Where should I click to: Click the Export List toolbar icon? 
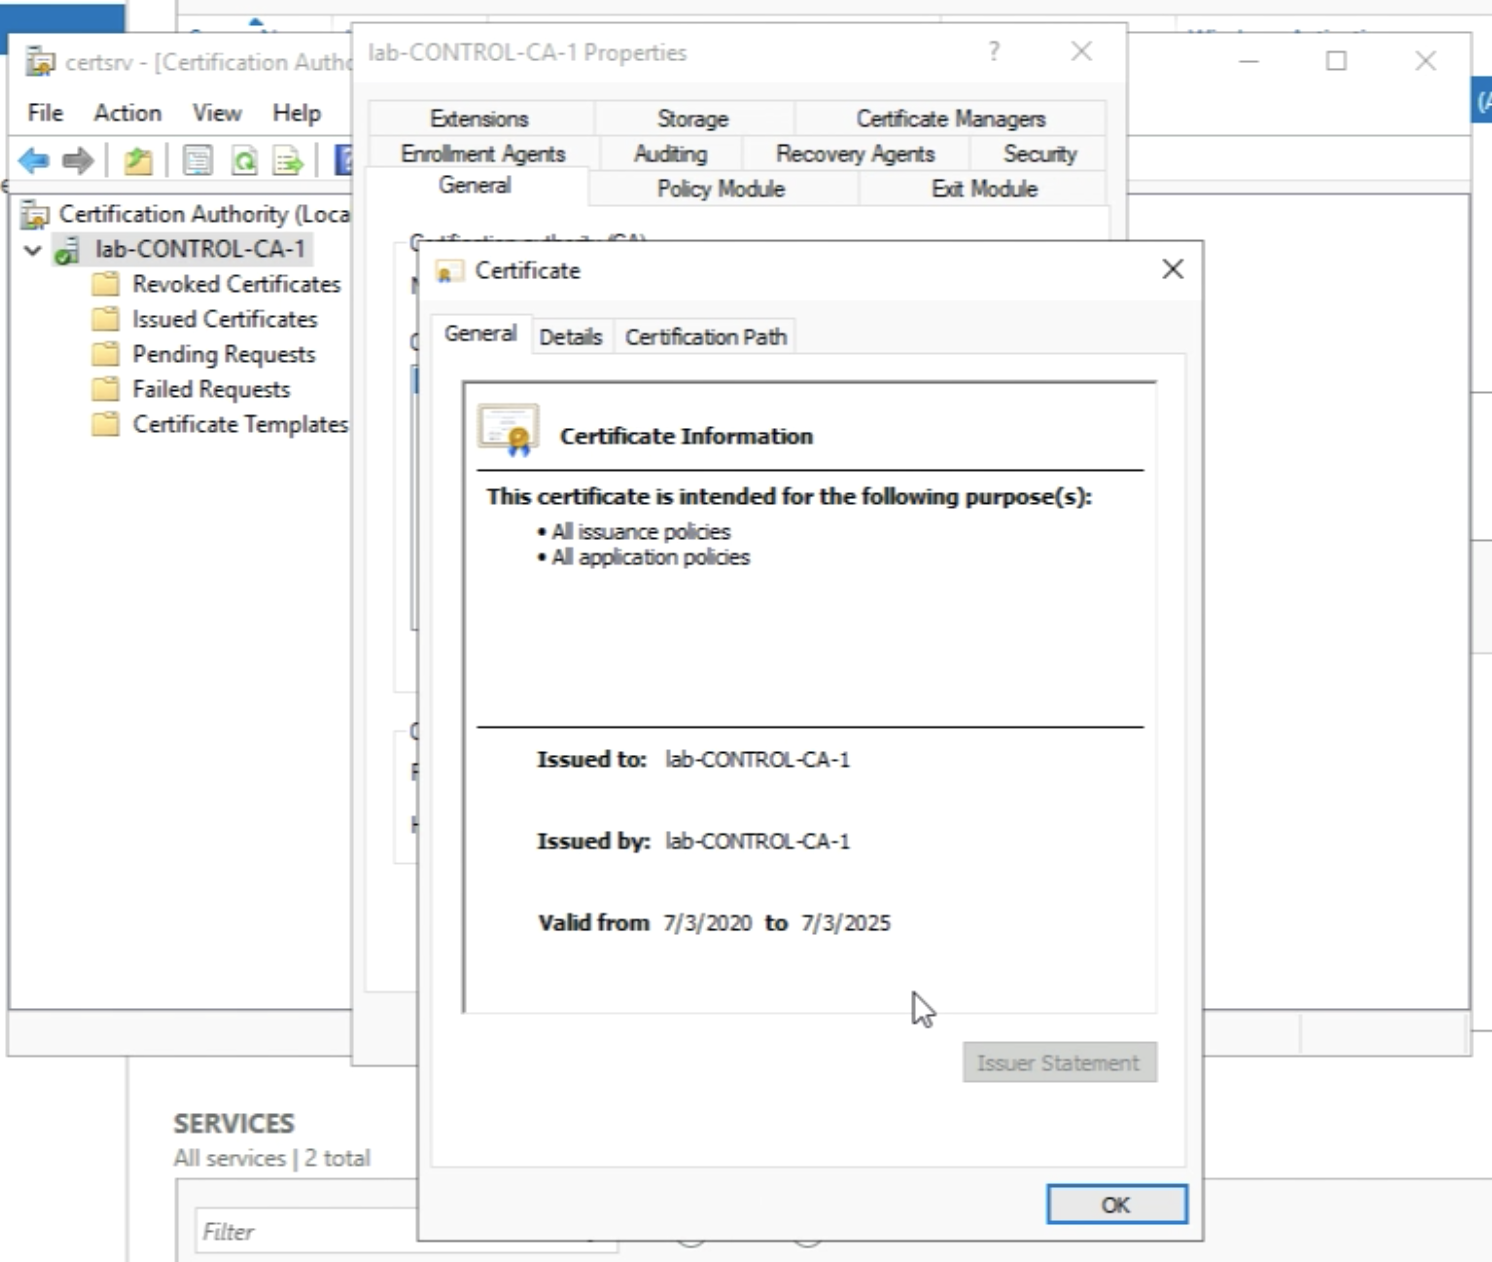pos(288,160)
